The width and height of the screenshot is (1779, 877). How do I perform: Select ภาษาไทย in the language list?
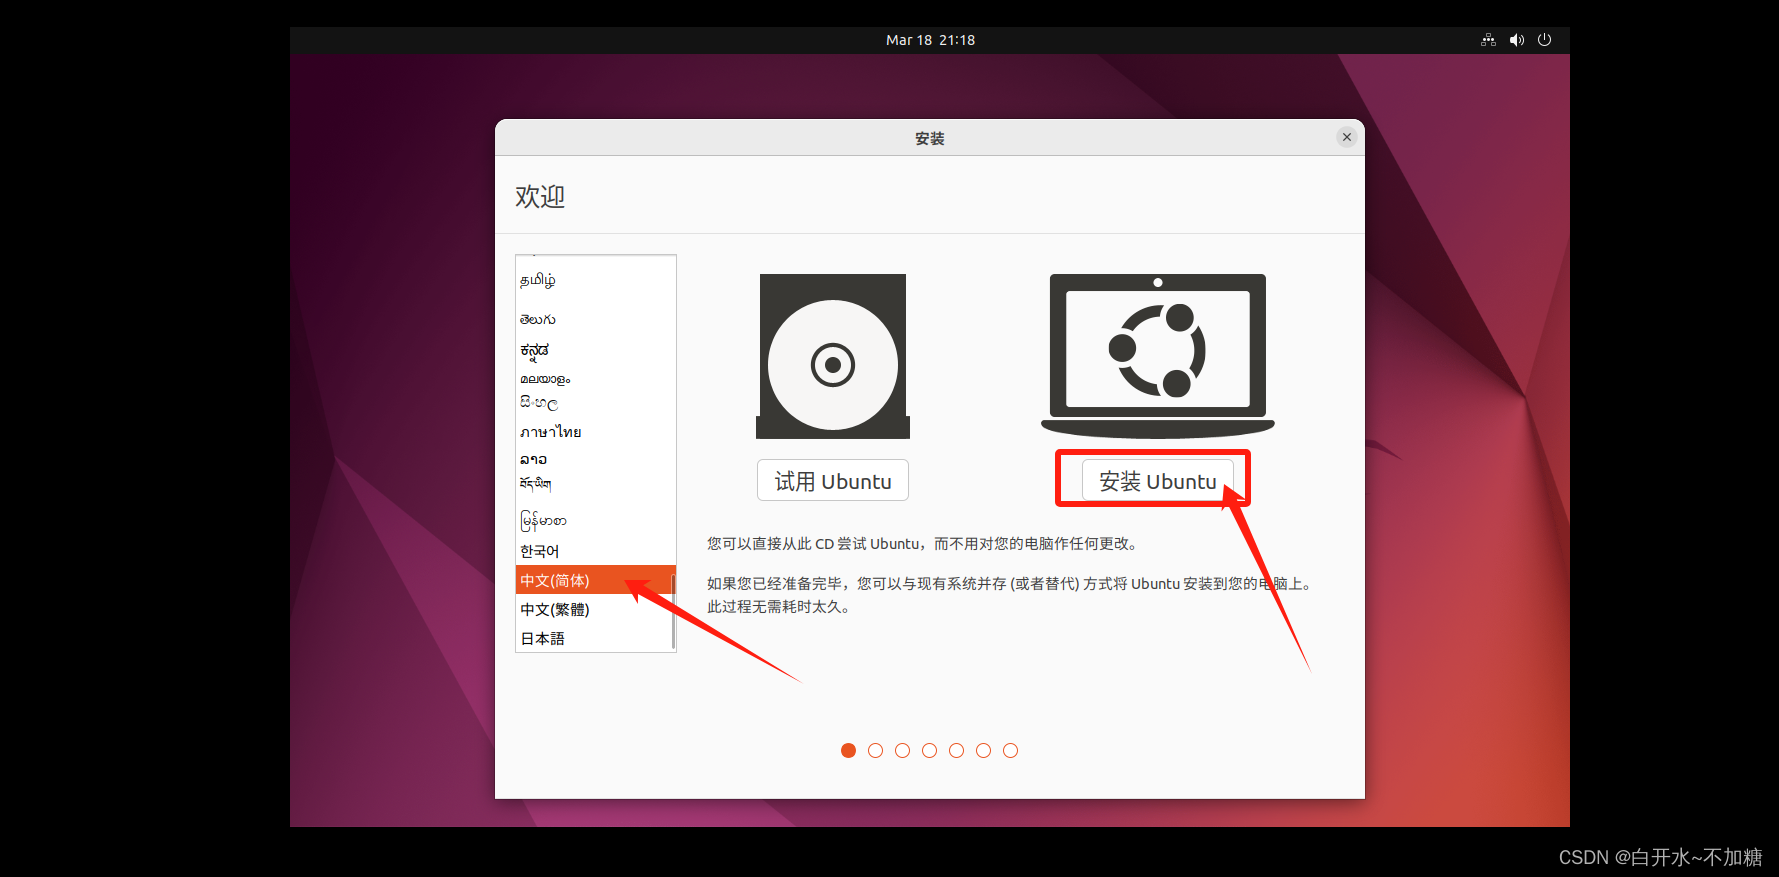click(x=596, y=432)
